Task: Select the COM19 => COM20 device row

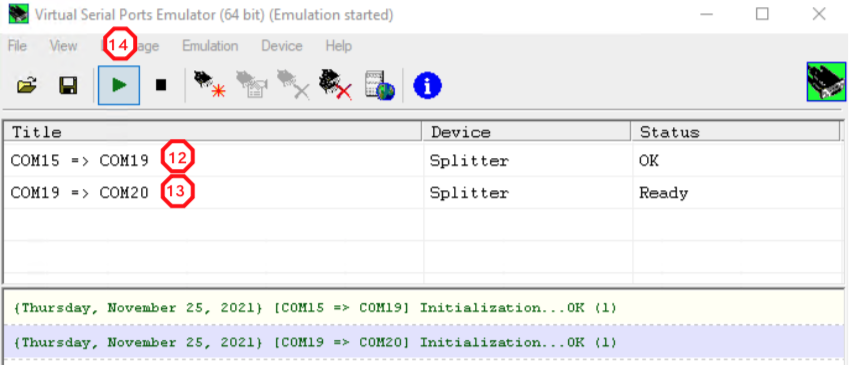Action: pyautogui.click(x=423, y=193)
